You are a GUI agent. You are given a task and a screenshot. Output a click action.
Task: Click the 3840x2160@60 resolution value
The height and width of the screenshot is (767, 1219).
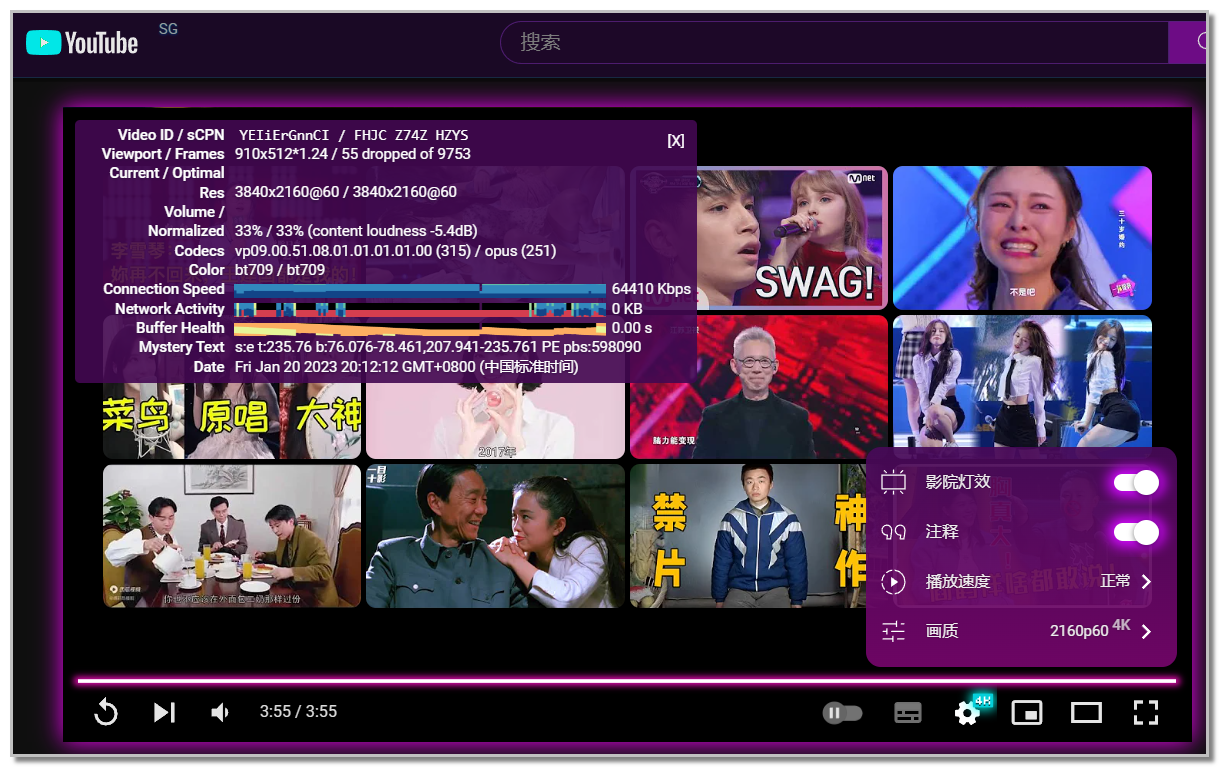pos(346,192)
